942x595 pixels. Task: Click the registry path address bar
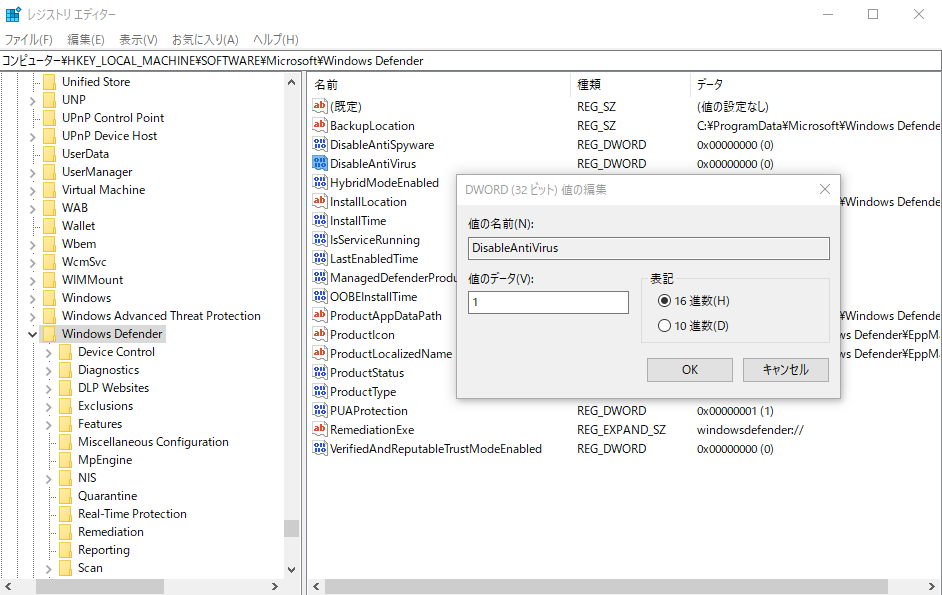(471, 61)
